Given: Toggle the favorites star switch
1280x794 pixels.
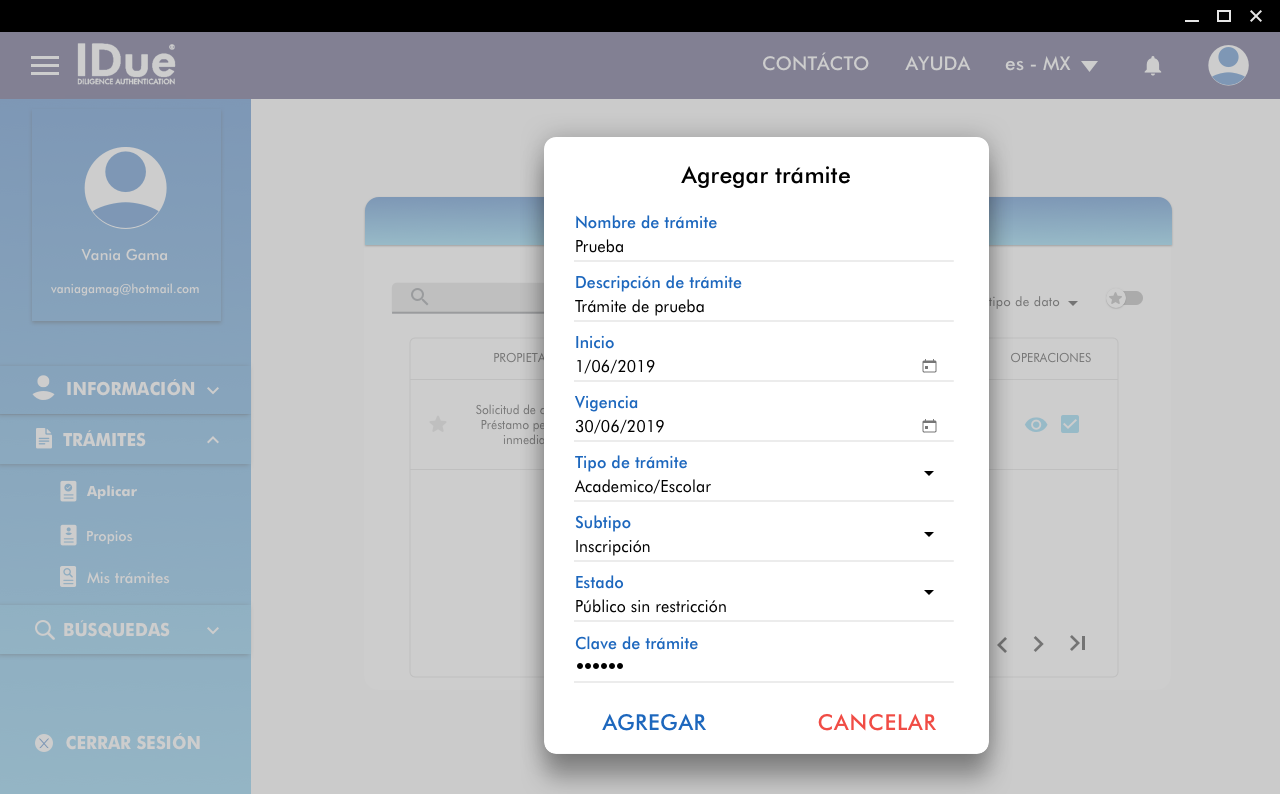Looking at the screenshot, I should 1124,299.
